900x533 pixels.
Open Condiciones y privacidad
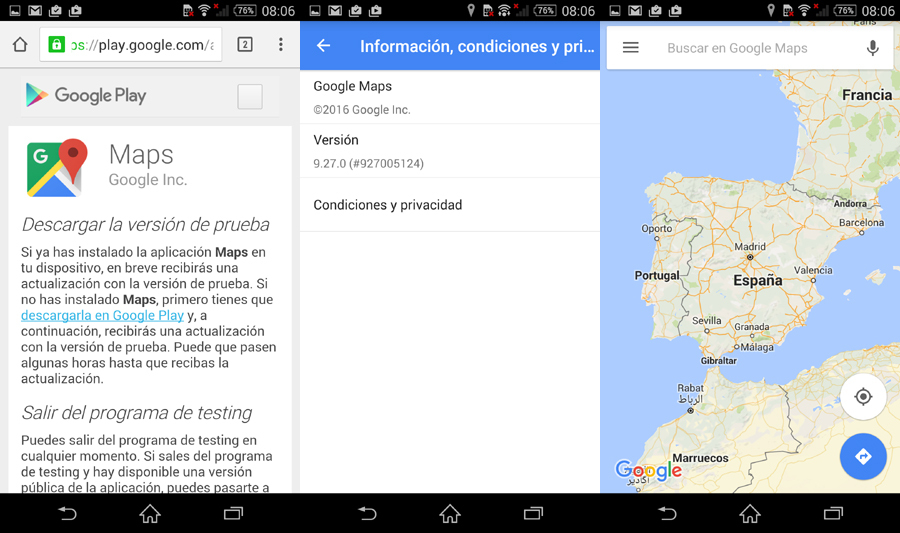coord(450,205)
